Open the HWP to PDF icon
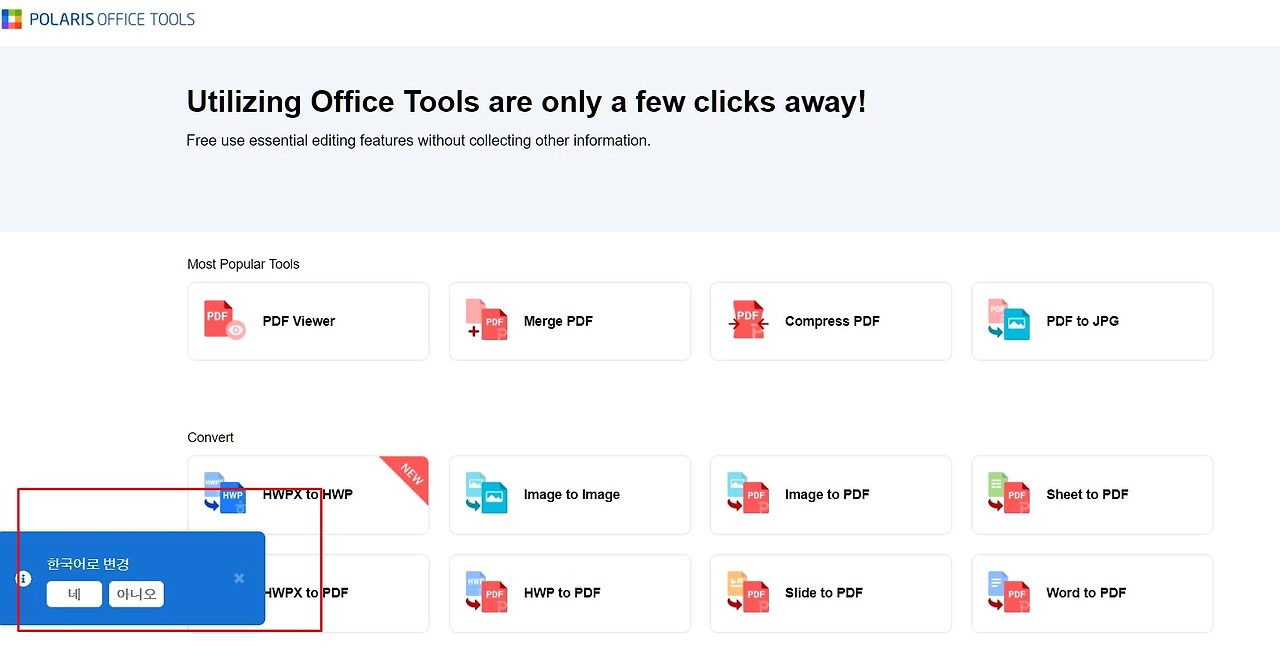The width and height of the screenshot is (1280, 647). 486,592
